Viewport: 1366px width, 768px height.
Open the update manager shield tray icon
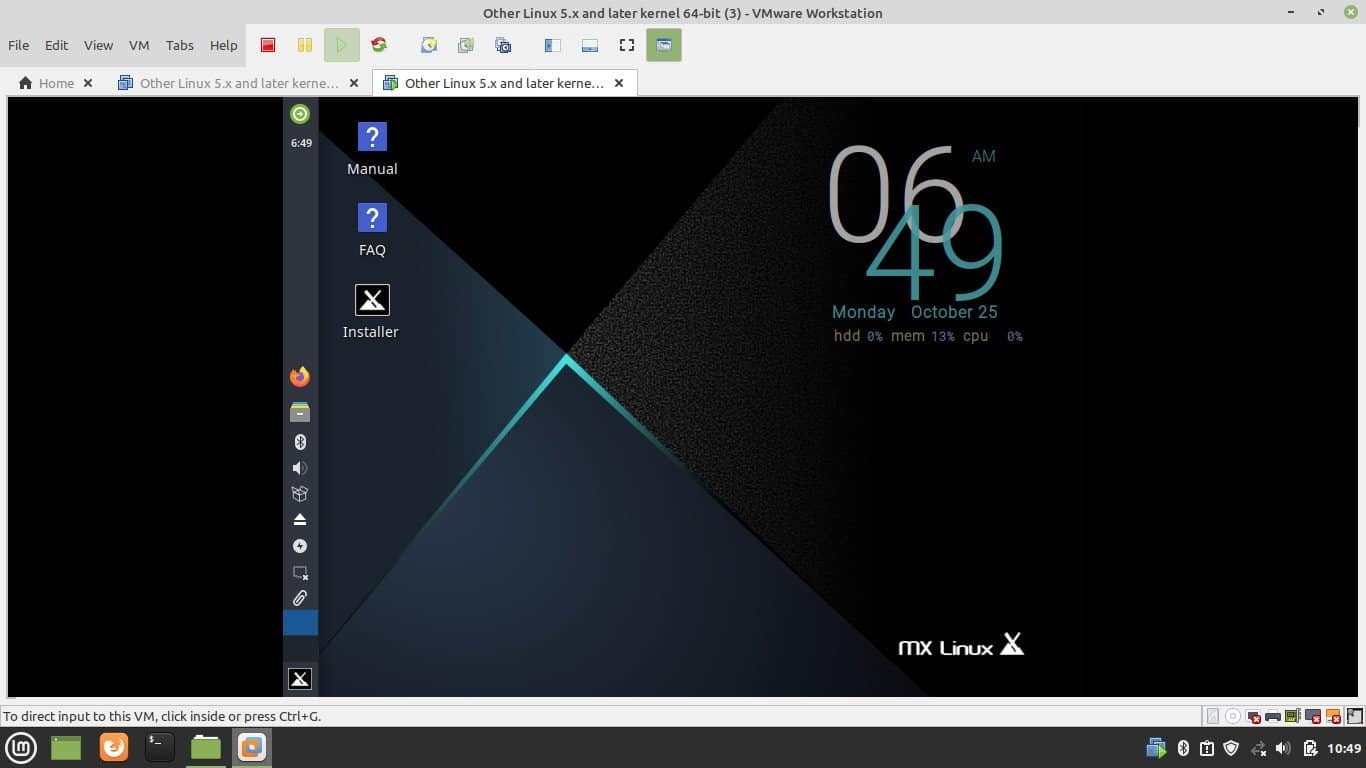click(1232, 748)
